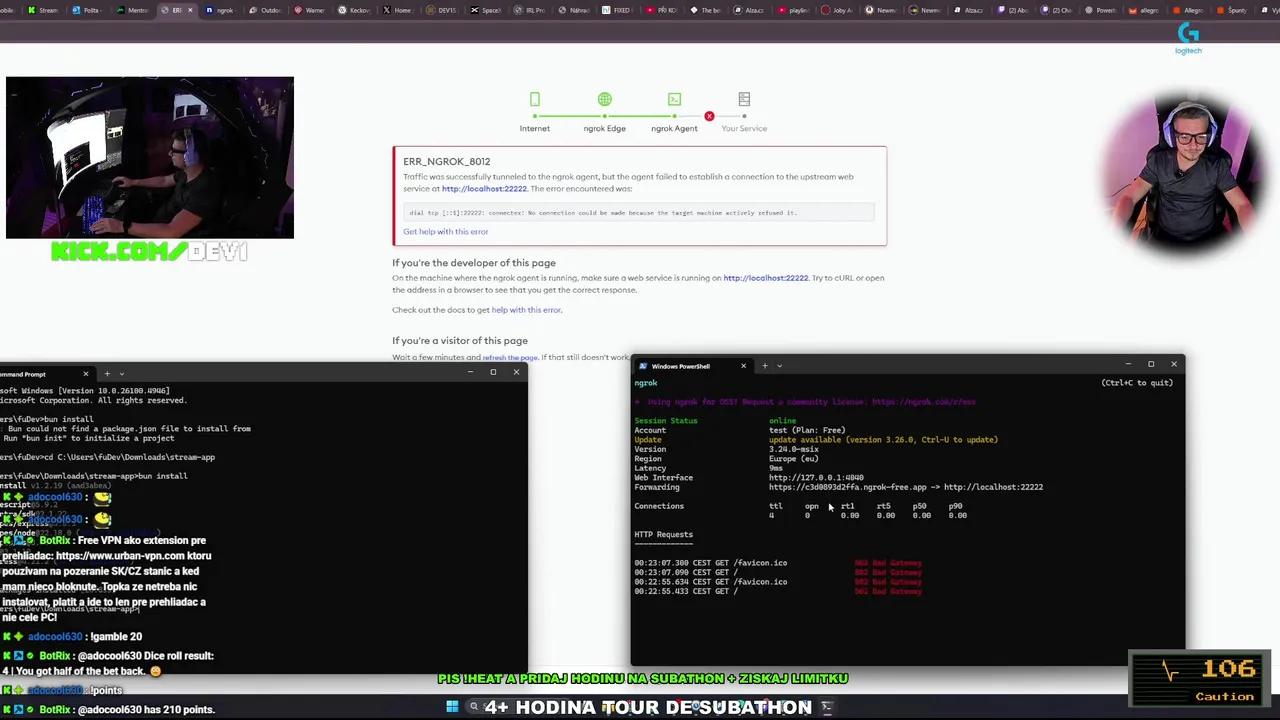Switch to the FIXED browser tab
Screen dimensions: 1280x720
click(x=620, y=10)
